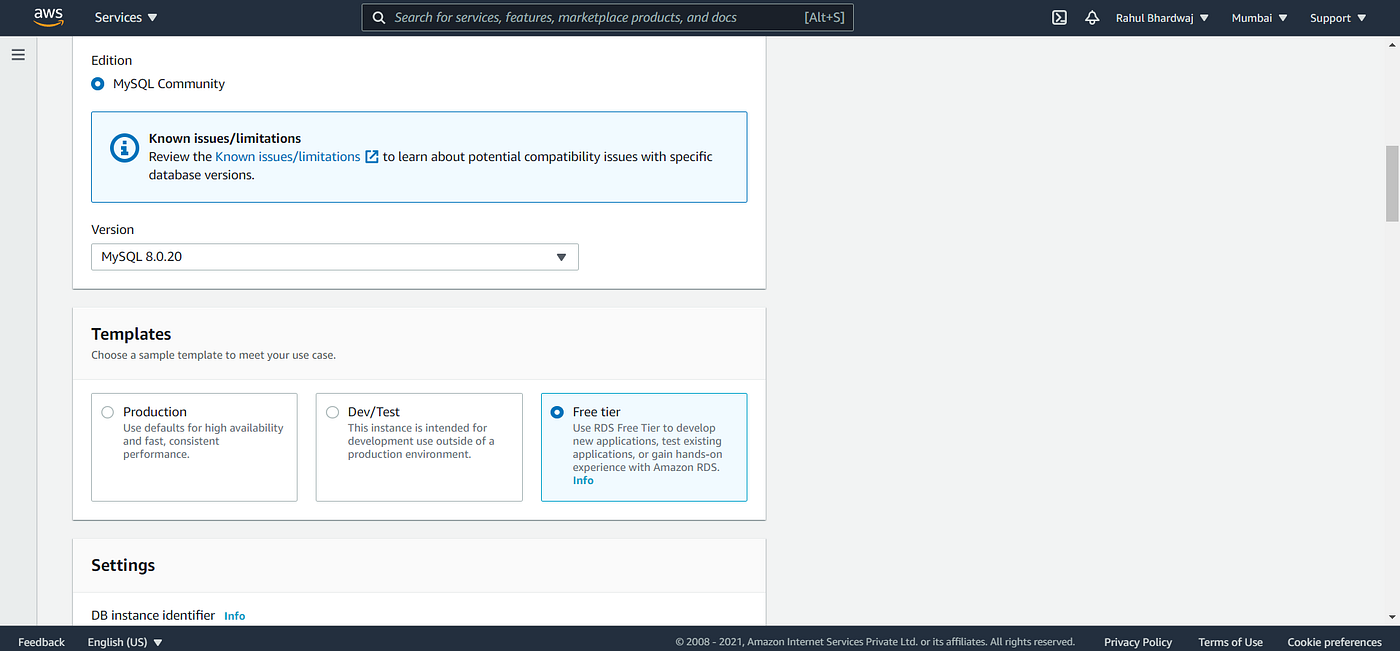Open the Mumbai region selector
1400x651 pixels.
pyautogui.click(x=1259, y=18)
